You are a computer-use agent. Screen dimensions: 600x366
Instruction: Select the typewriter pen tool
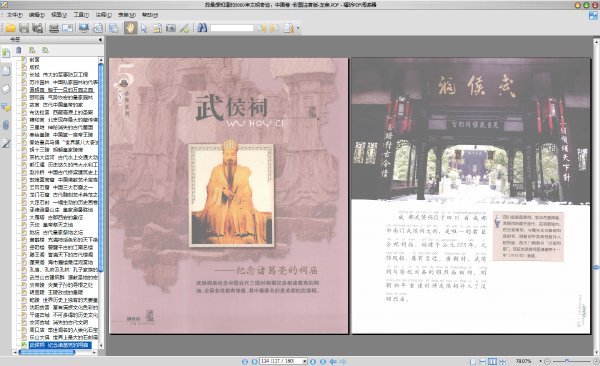[x=184, y=28]
